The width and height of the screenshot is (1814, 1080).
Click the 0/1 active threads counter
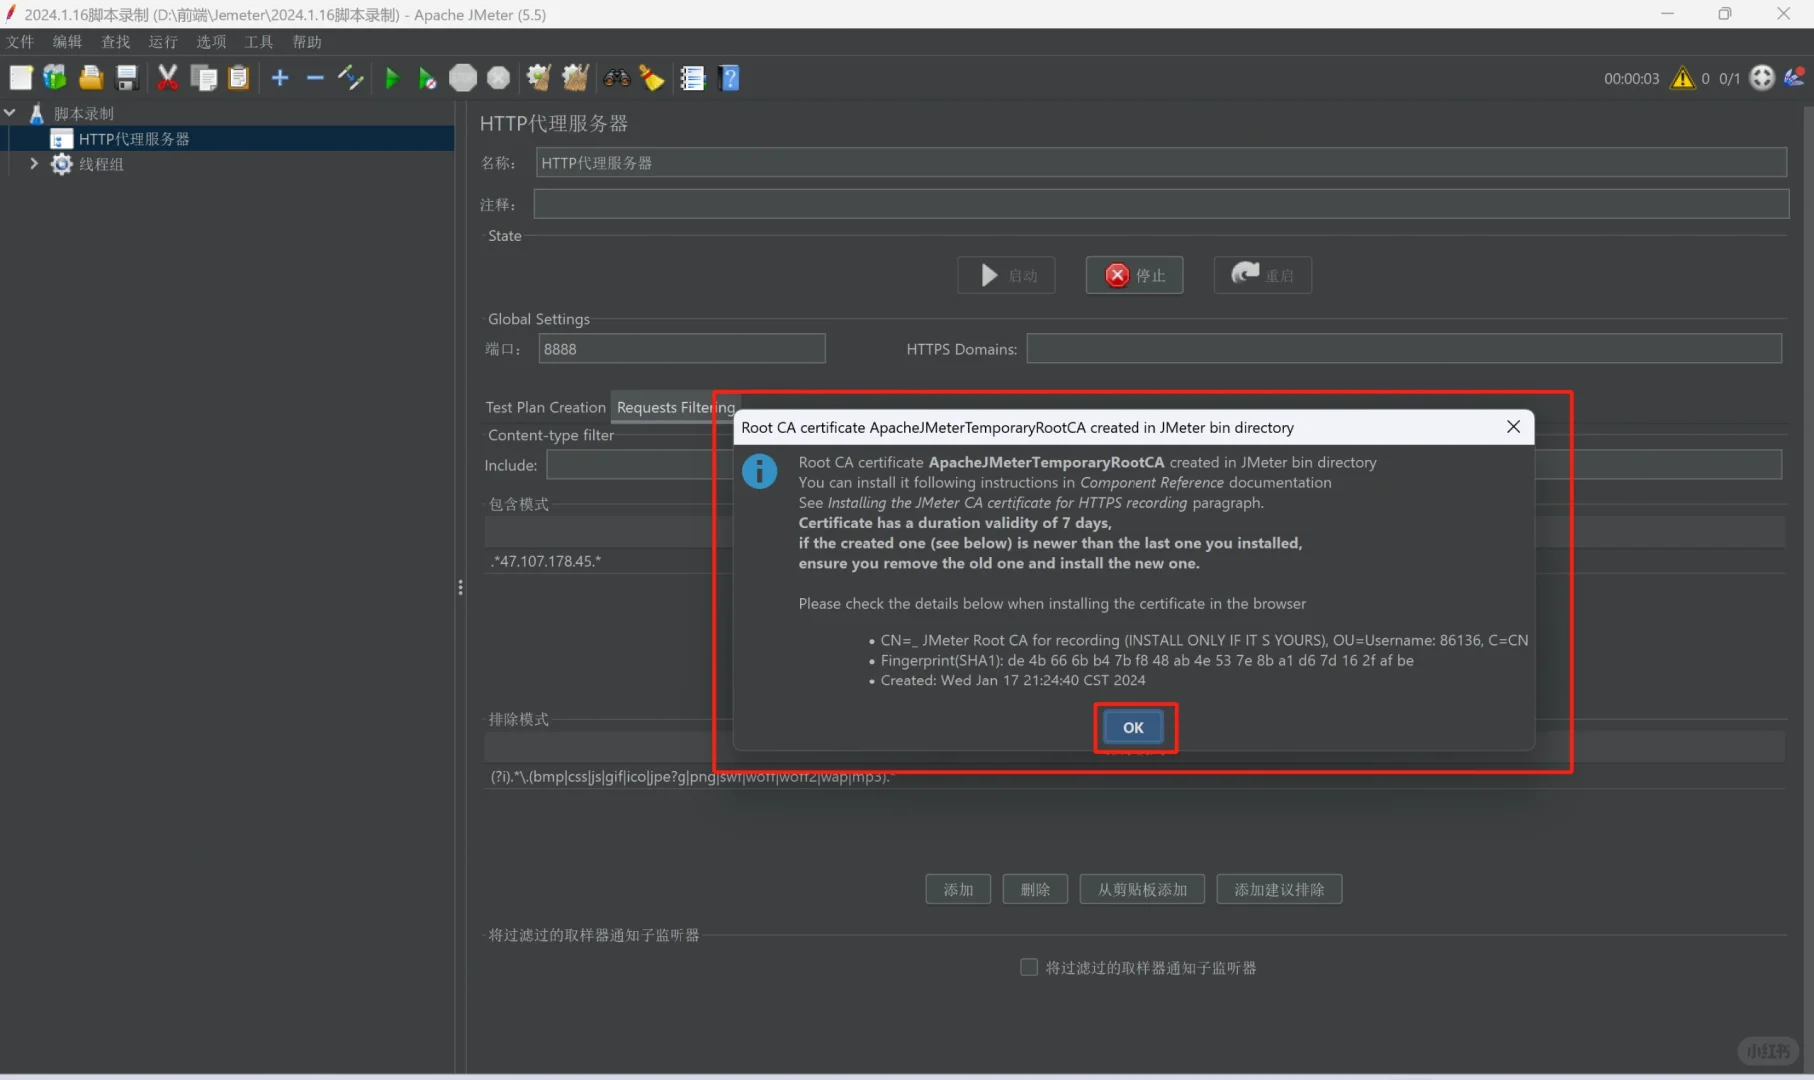pos(1729,78)
